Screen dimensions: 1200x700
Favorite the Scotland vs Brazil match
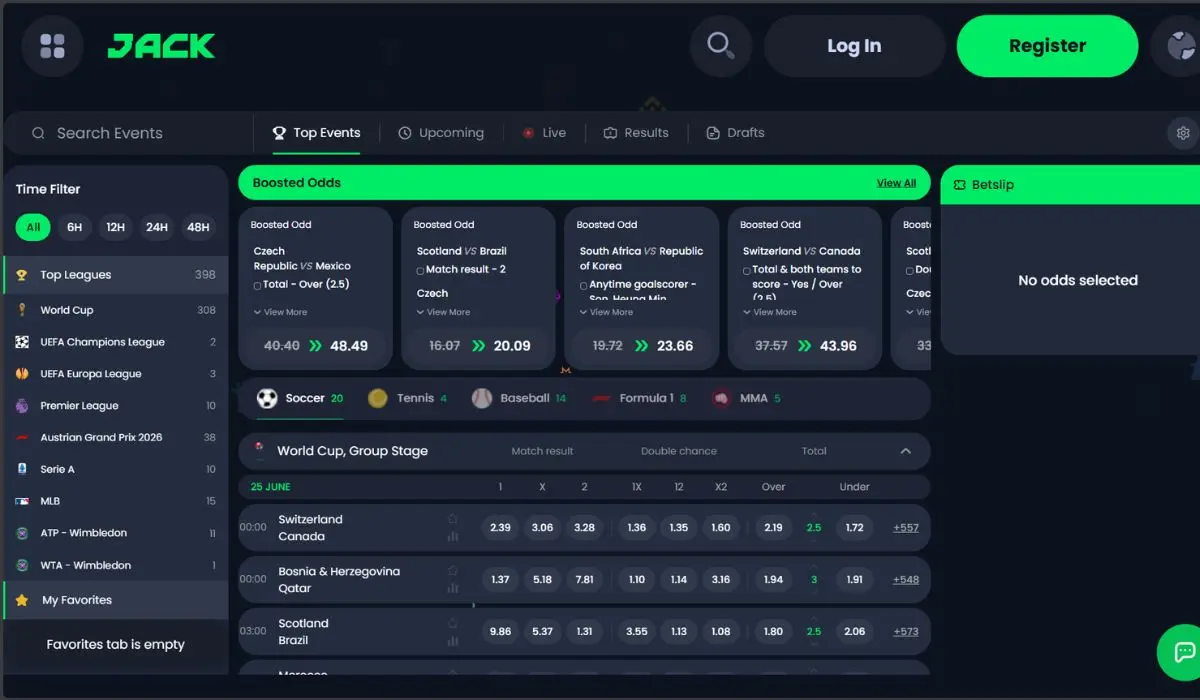tap(453, 623)
